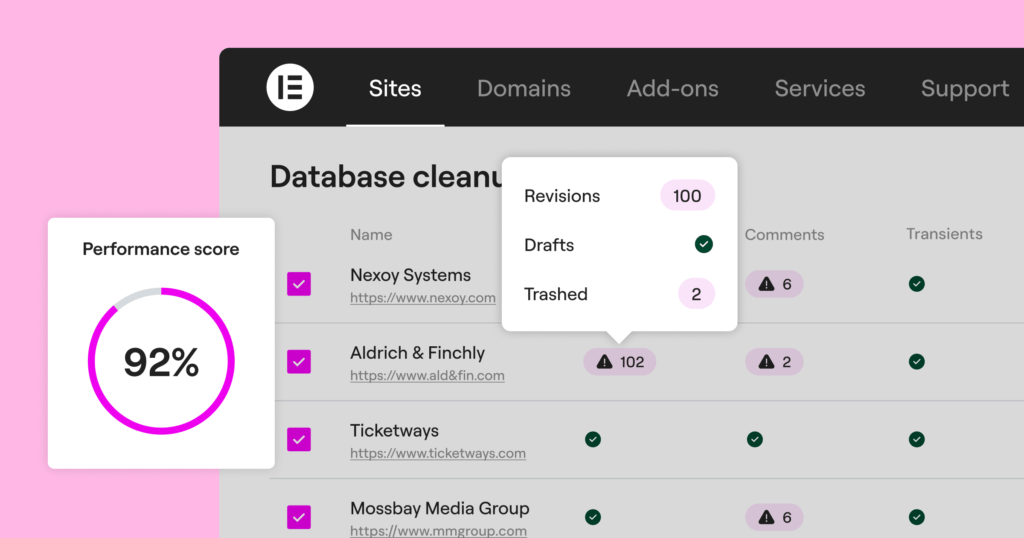
Task: Click Mossbay Media Group first green check icon
Action: (x=593, y=517)
